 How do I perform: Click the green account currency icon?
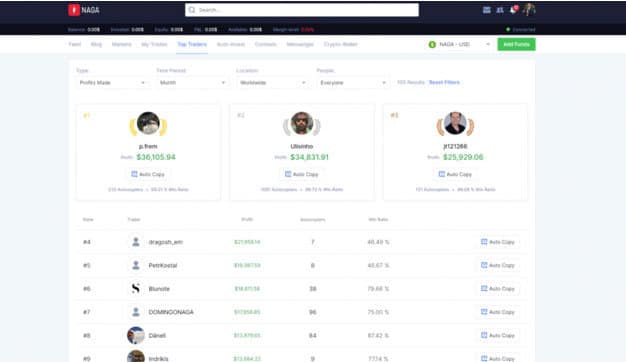coord(432,45)
